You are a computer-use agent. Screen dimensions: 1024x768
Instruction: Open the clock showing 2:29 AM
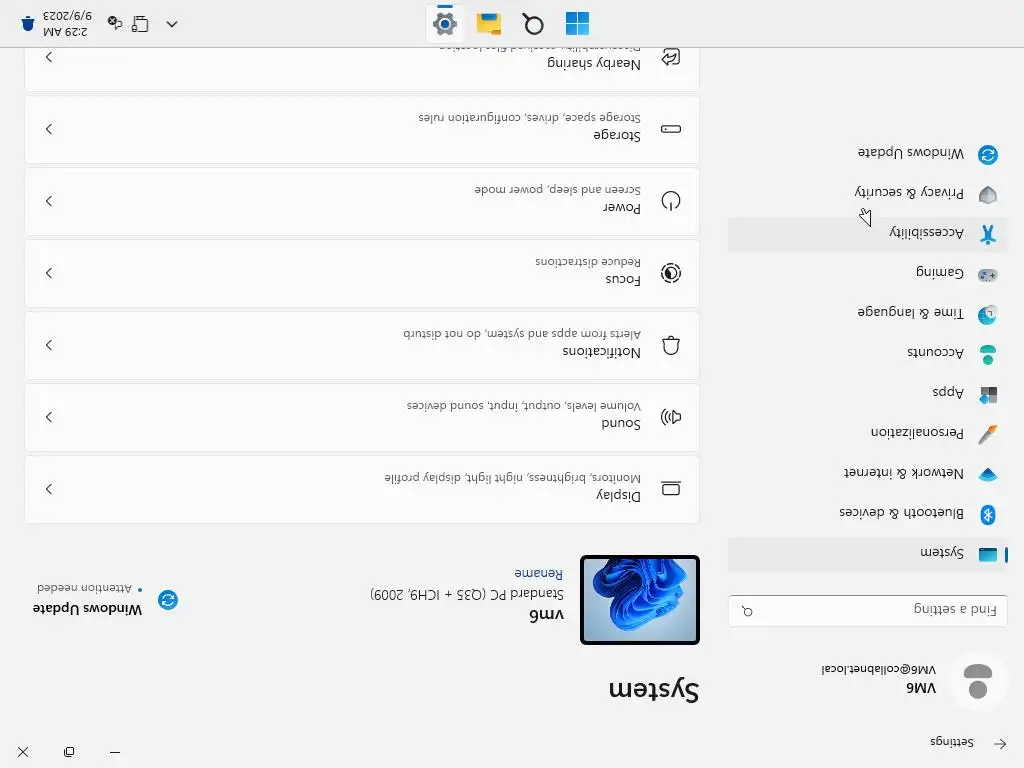67,24
